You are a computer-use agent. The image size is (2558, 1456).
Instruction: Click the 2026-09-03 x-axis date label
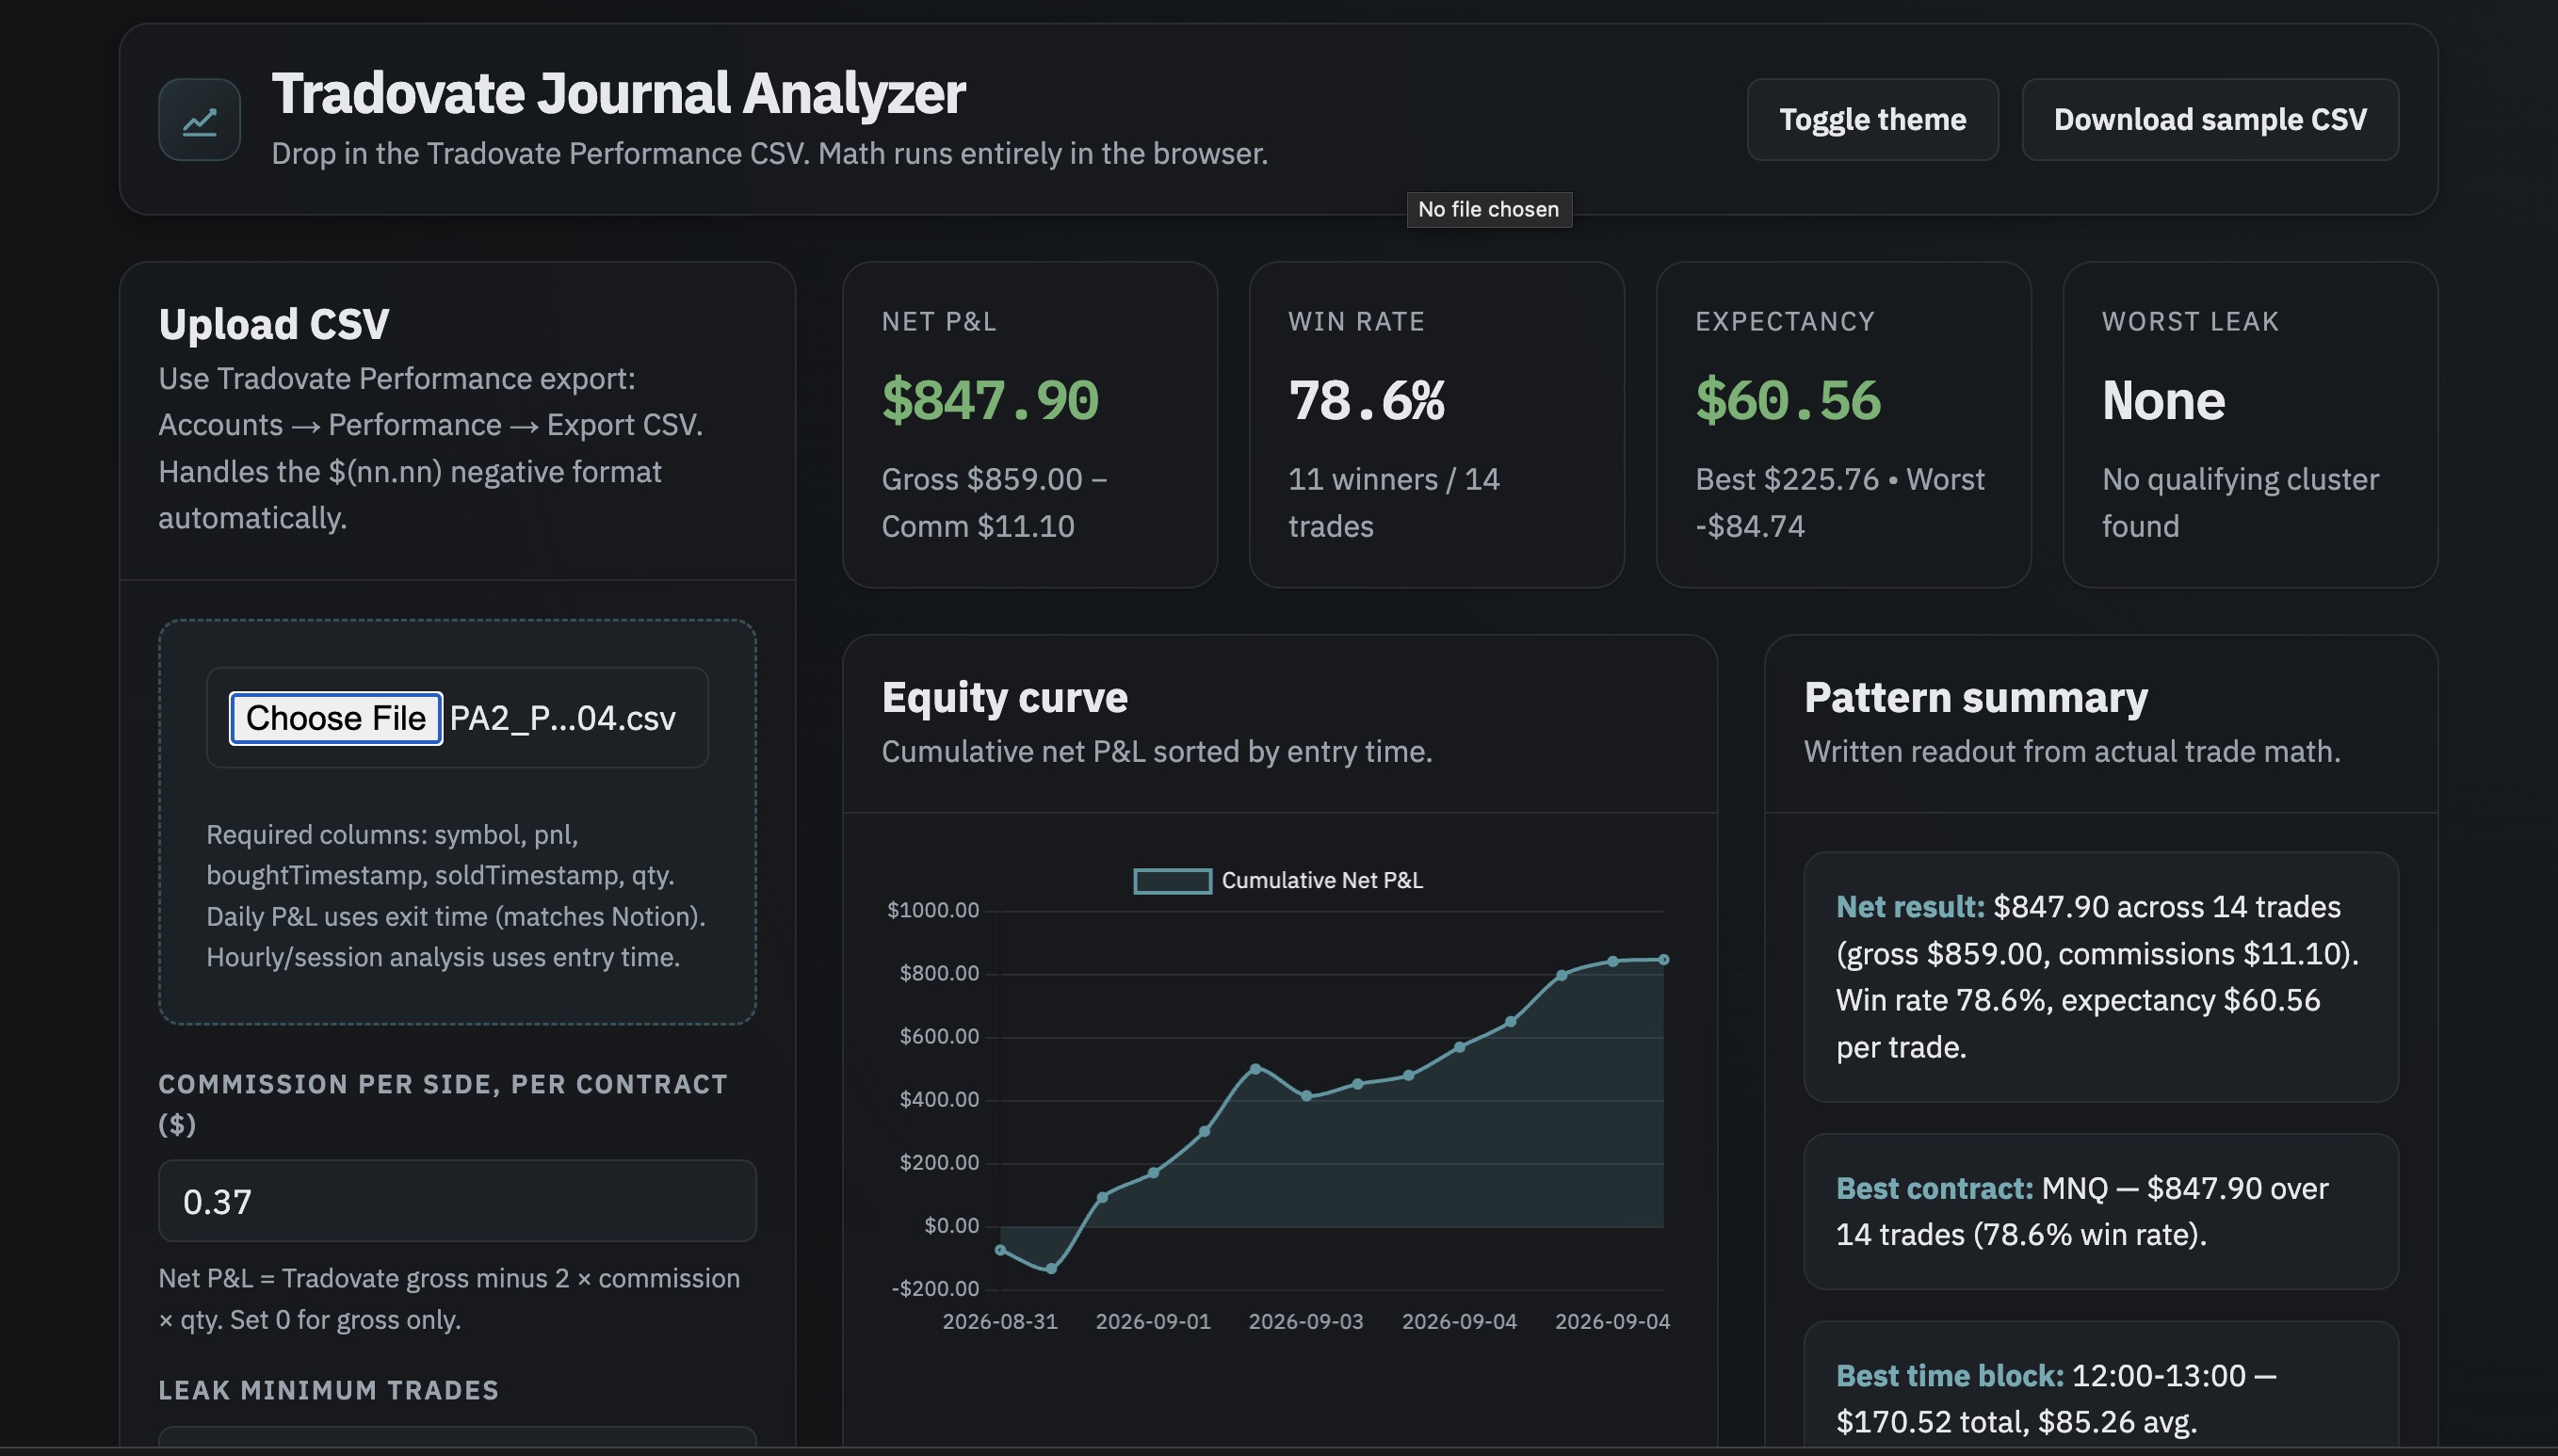pyautogui.click(x=1306, y=1322)
